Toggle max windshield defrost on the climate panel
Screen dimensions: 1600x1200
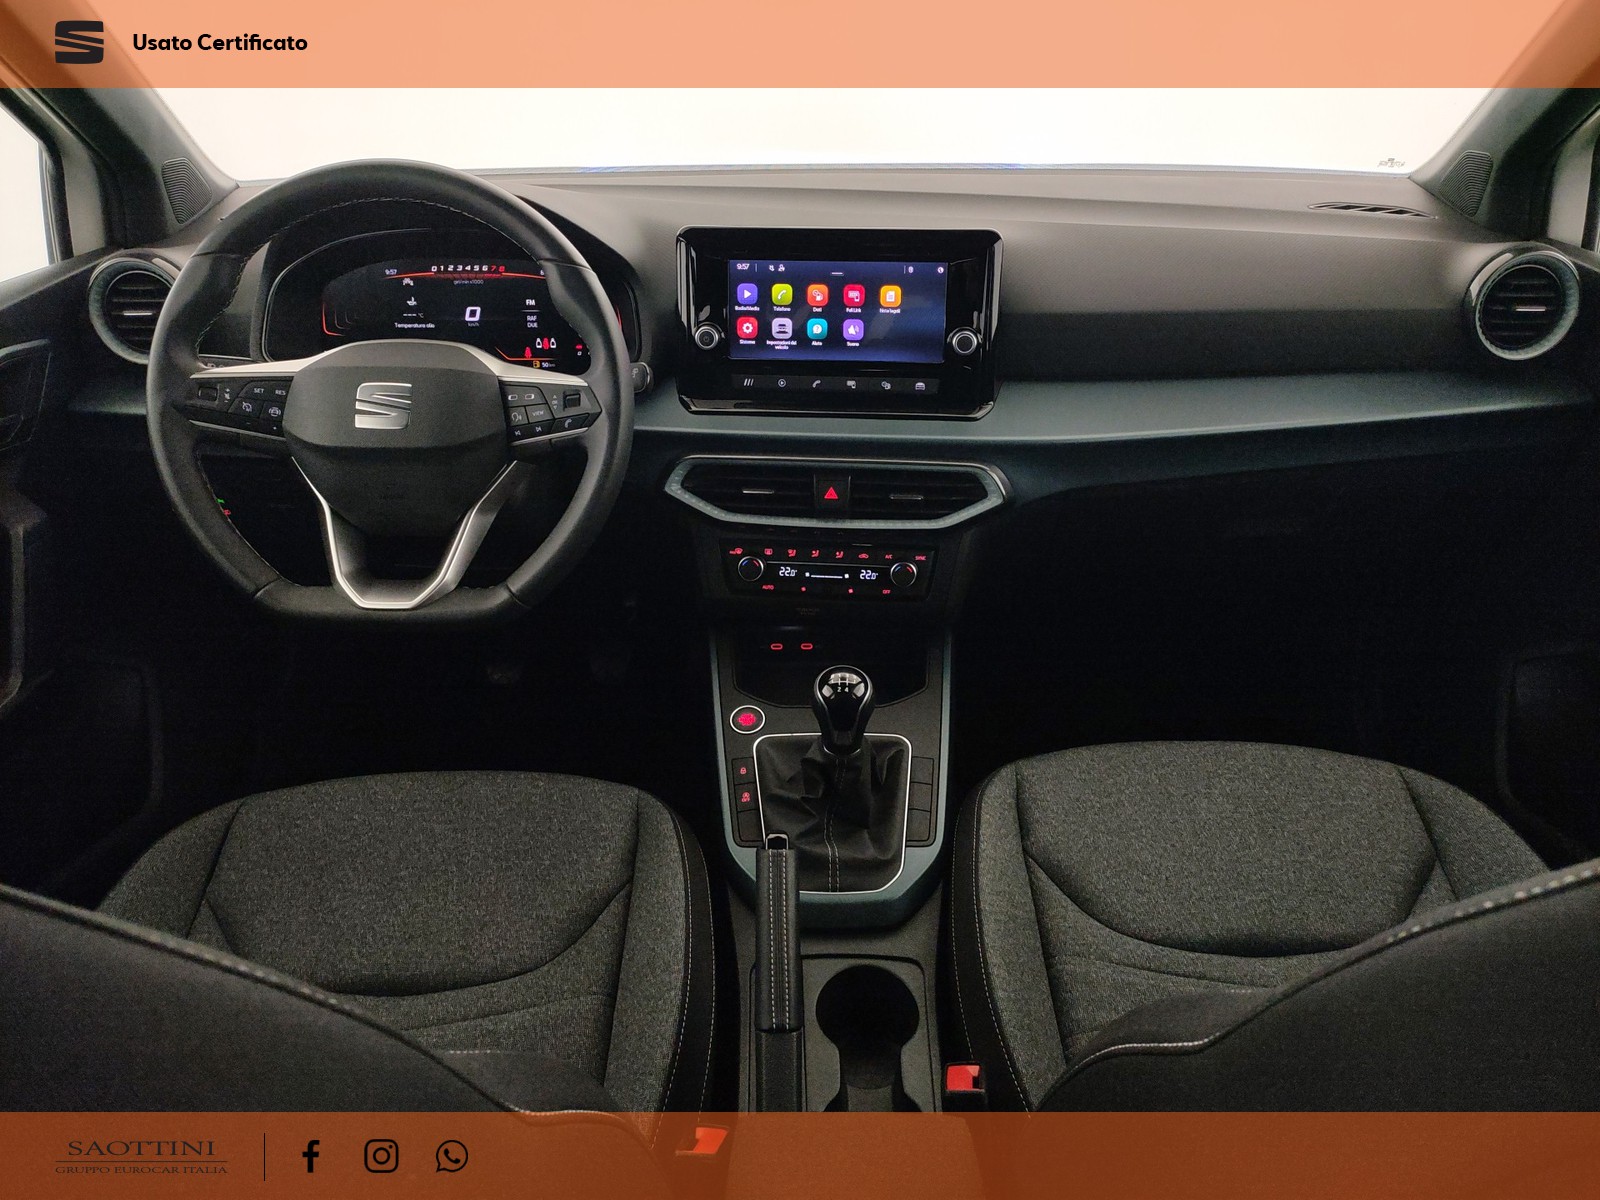point(737,552)
